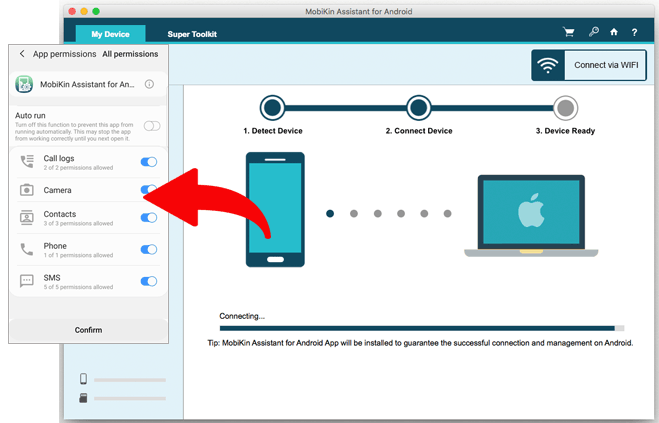The image size is (659, 423).
Task: Click the window title MobiKin Assistant for Android
Action: coord(358,11)
